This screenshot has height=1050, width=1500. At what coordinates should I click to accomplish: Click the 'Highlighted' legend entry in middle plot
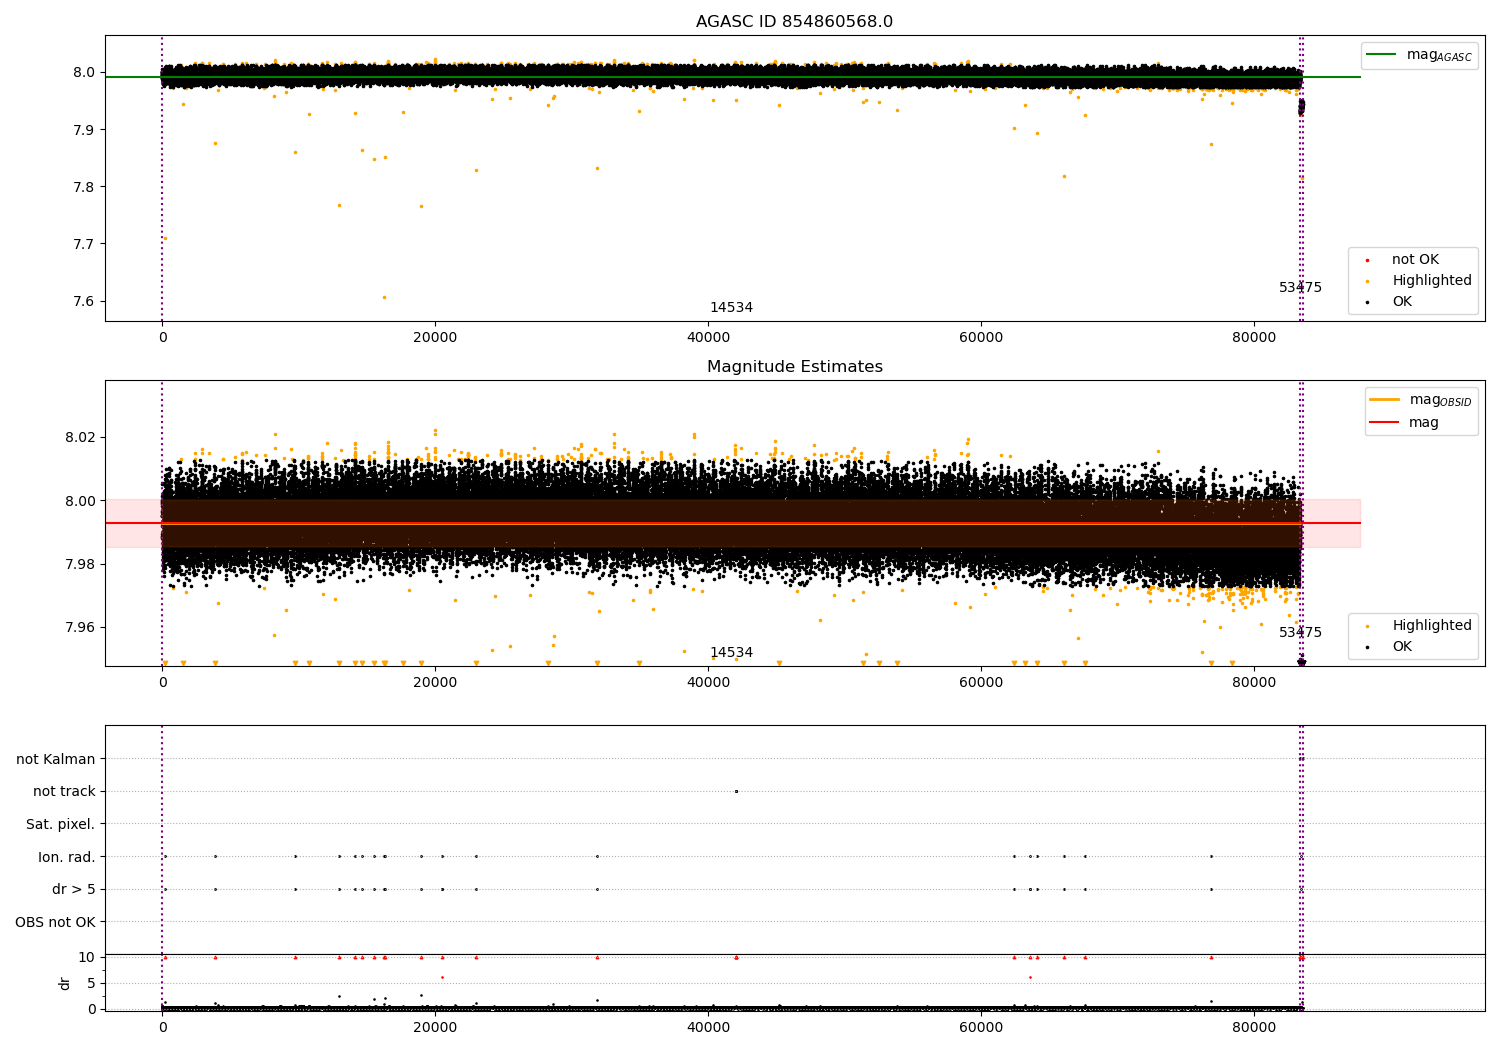pos(1431,626)
